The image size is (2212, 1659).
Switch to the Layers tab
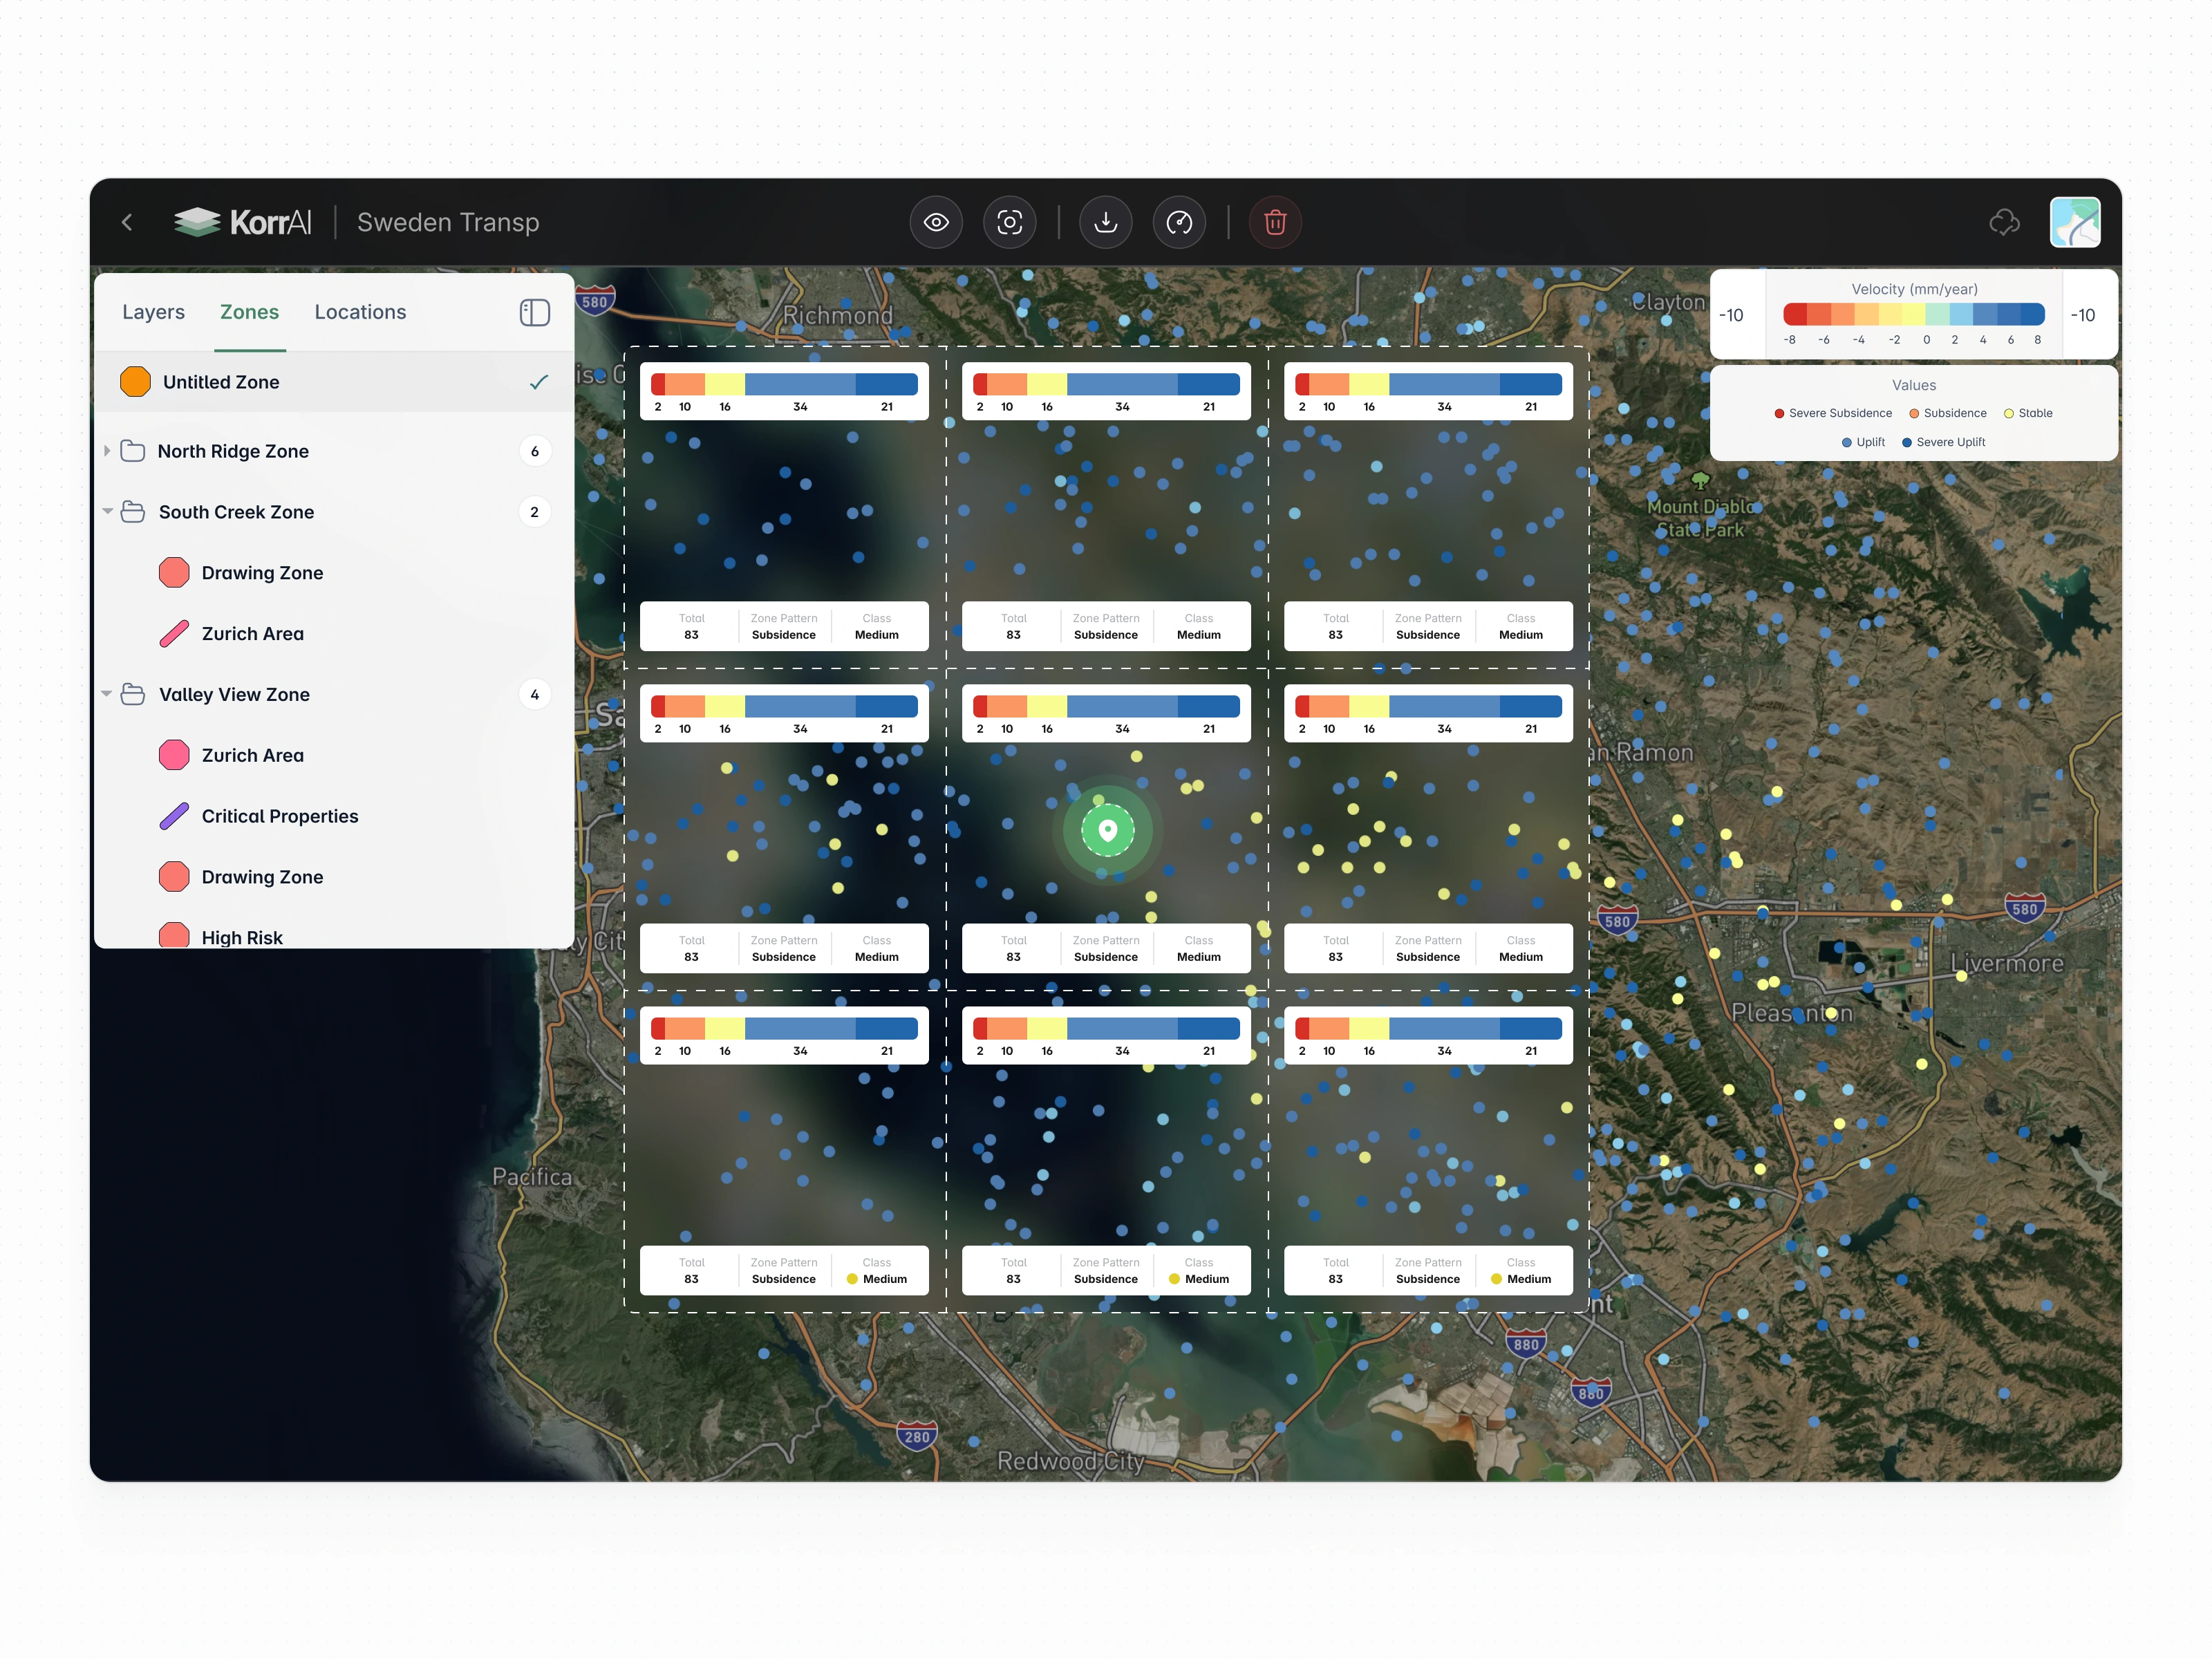tap(153, 312)
